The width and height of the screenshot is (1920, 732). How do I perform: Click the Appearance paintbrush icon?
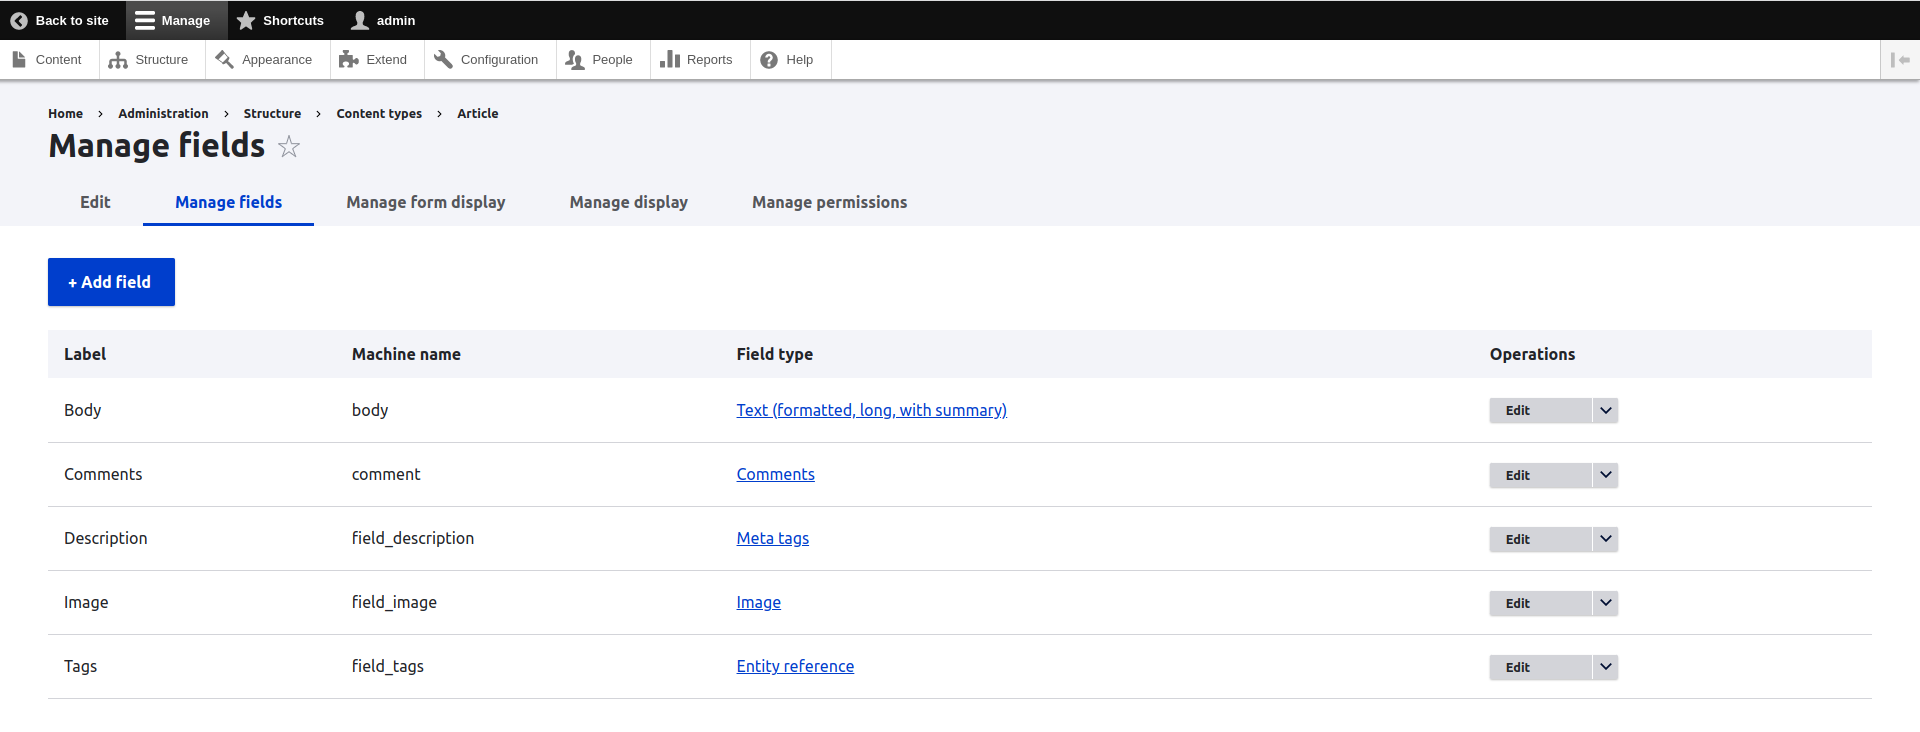click(224, 59)
